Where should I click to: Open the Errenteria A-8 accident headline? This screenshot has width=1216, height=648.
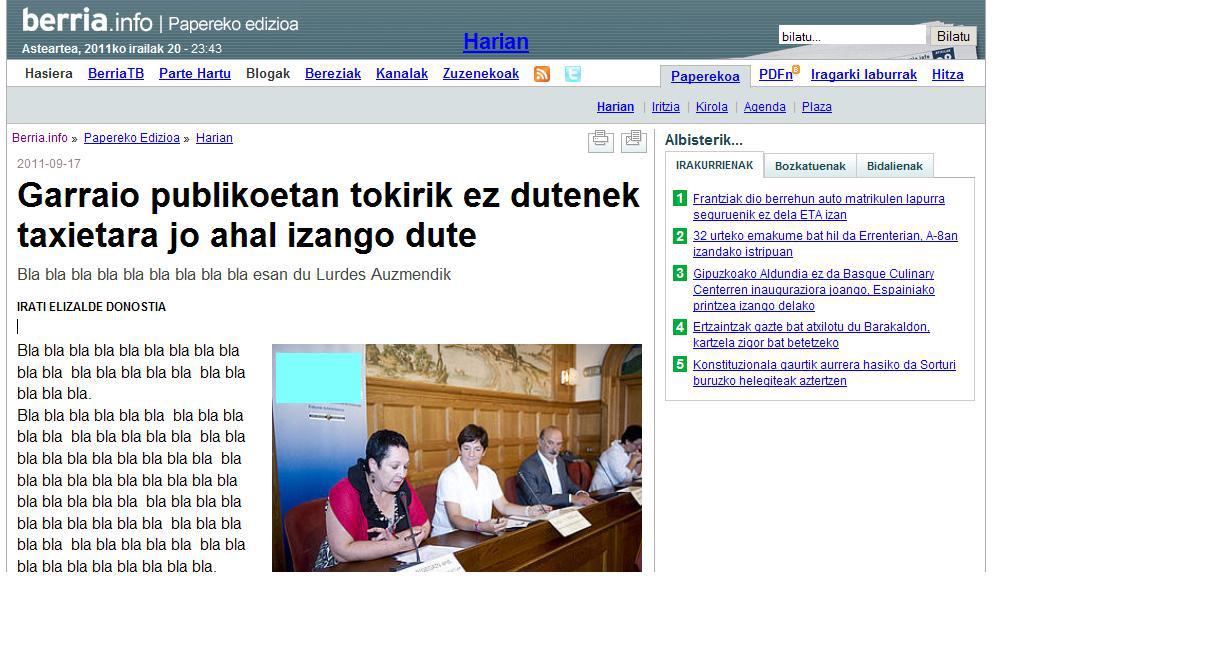point(824,244)
